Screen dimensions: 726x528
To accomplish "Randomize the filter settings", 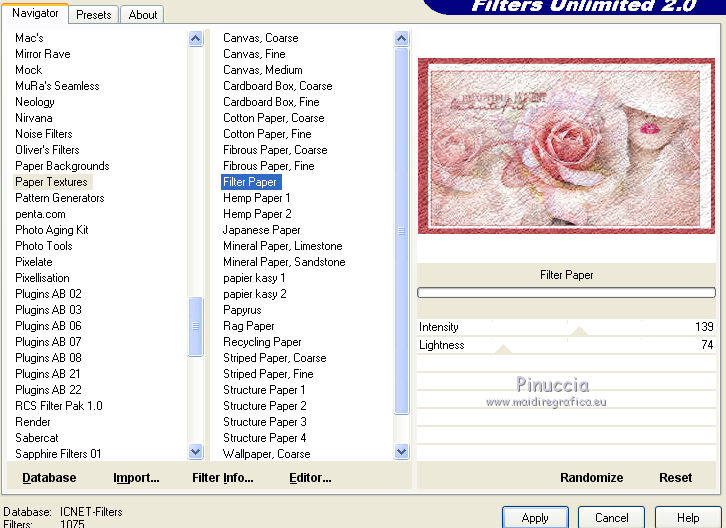I will [591, 478].
